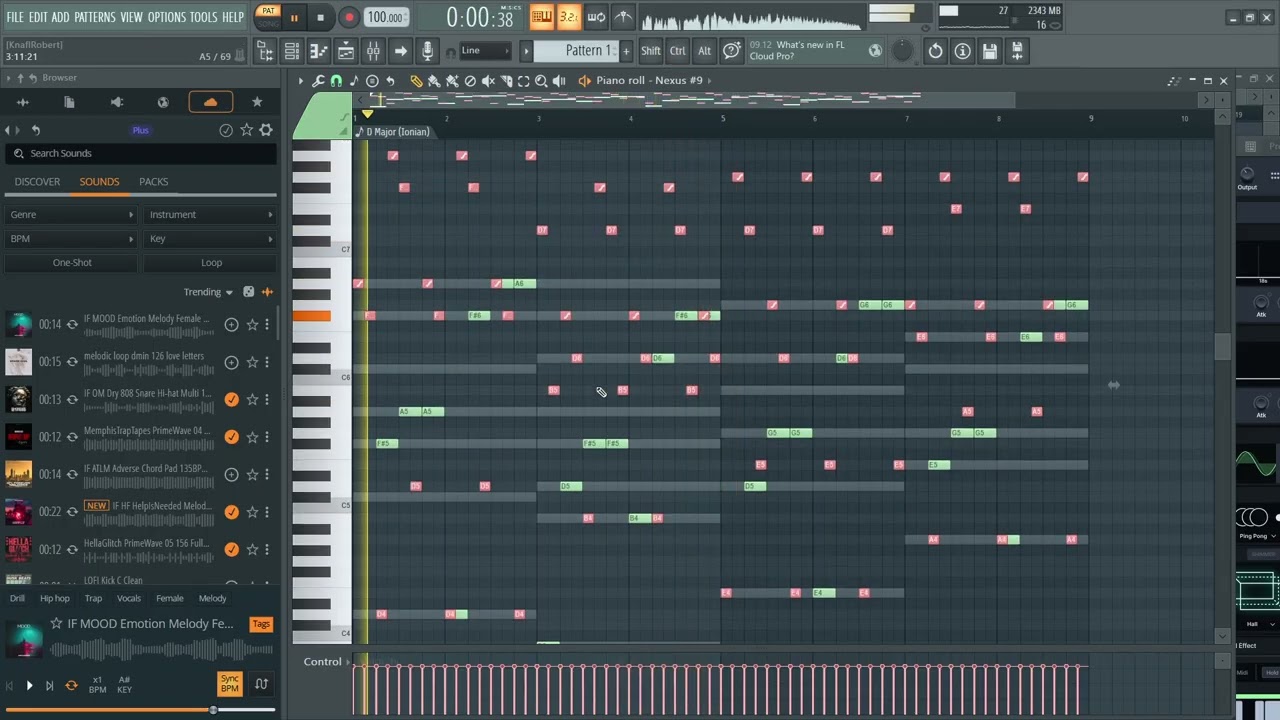Click the metronome icon
The height and width of the screenshot is (720, 1280).
tap(623, 17)
